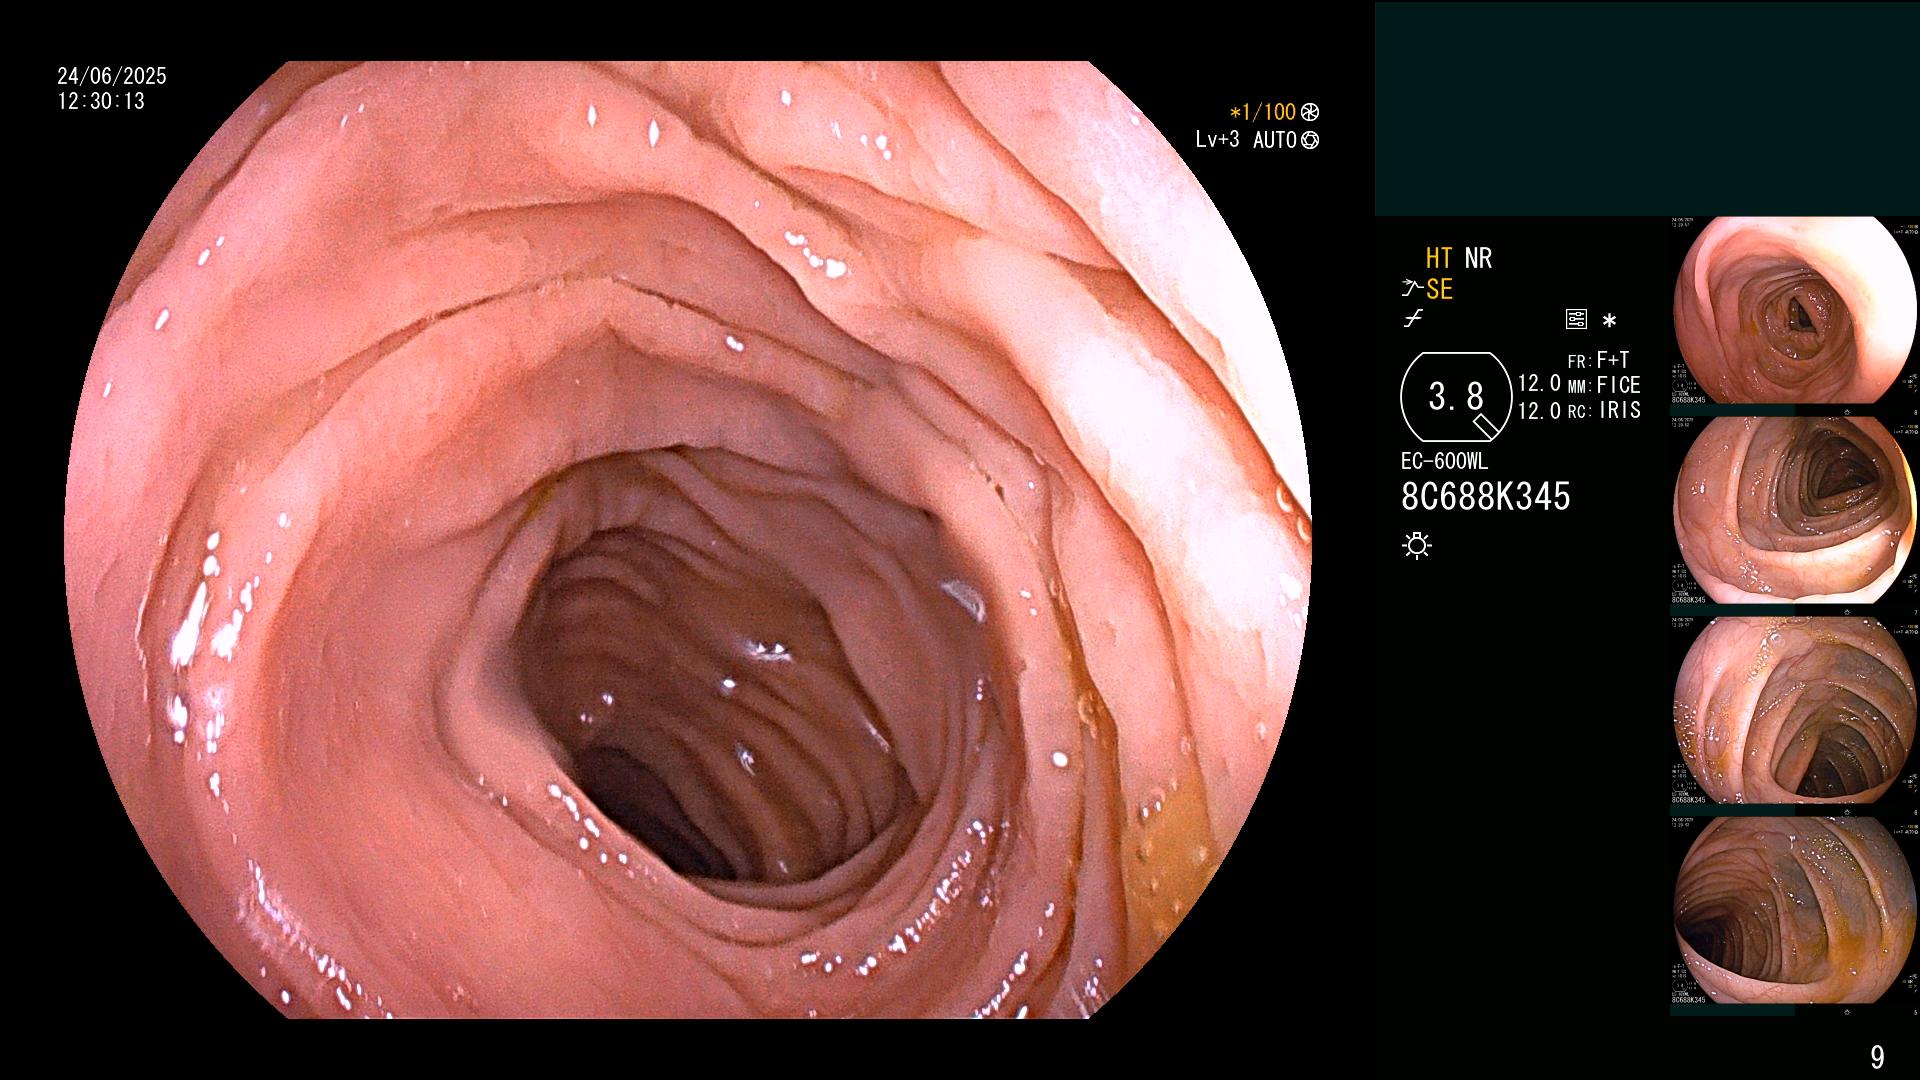Click the RC: IRIS setting
Screen dimensions: 1920x1080
1604,411
